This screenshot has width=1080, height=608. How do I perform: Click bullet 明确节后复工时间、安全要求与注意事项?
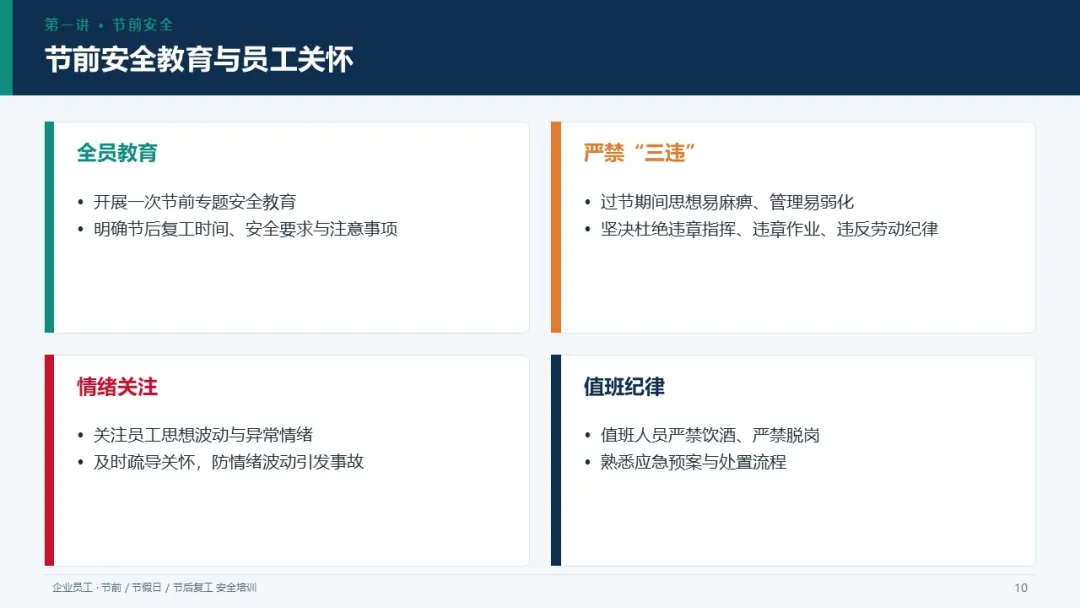click(x=246, y=229)
